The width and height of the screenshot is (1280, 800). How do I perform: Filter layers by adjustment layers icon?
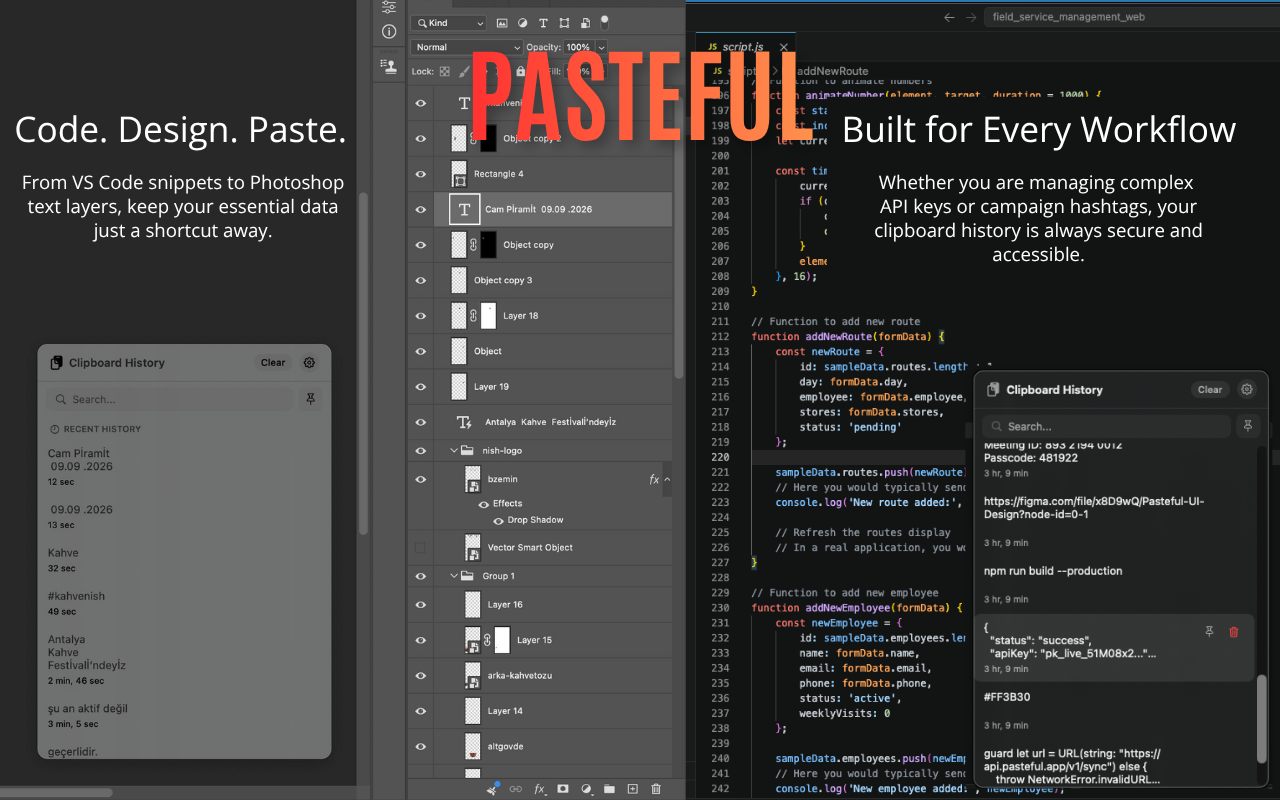click(x=523, y=23)
